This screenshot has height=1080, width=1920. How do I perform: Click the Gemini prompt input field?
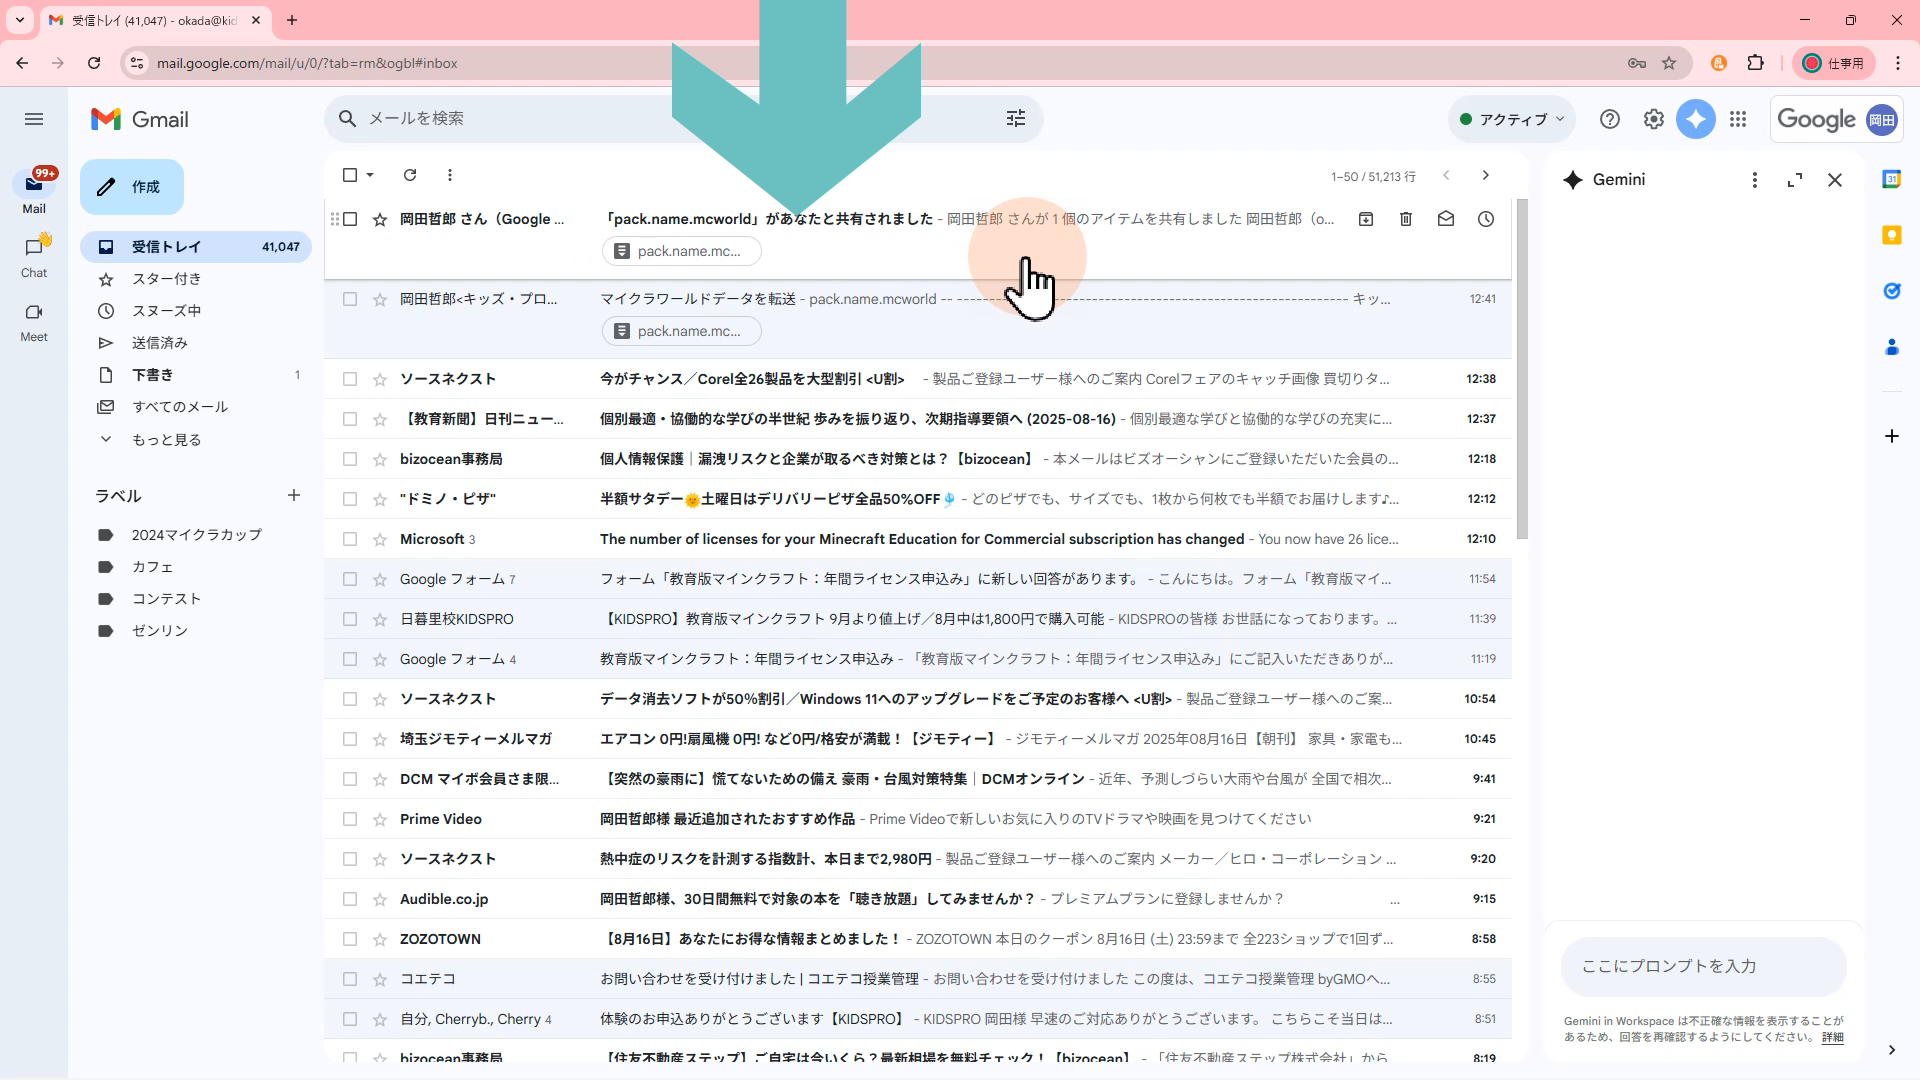[1702, 966]
